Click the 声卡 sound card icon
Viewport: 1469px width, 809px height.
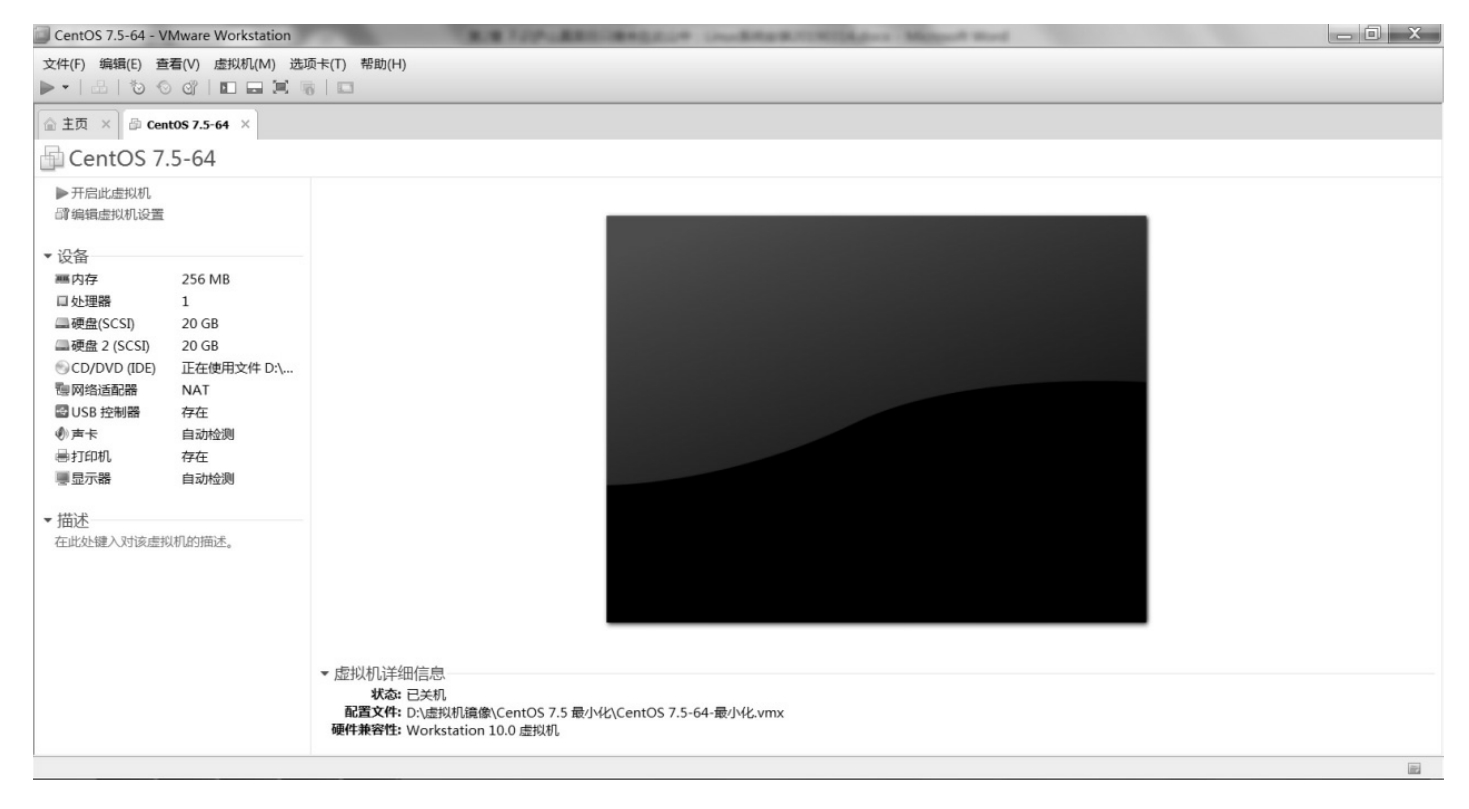(x=62, y=434)
